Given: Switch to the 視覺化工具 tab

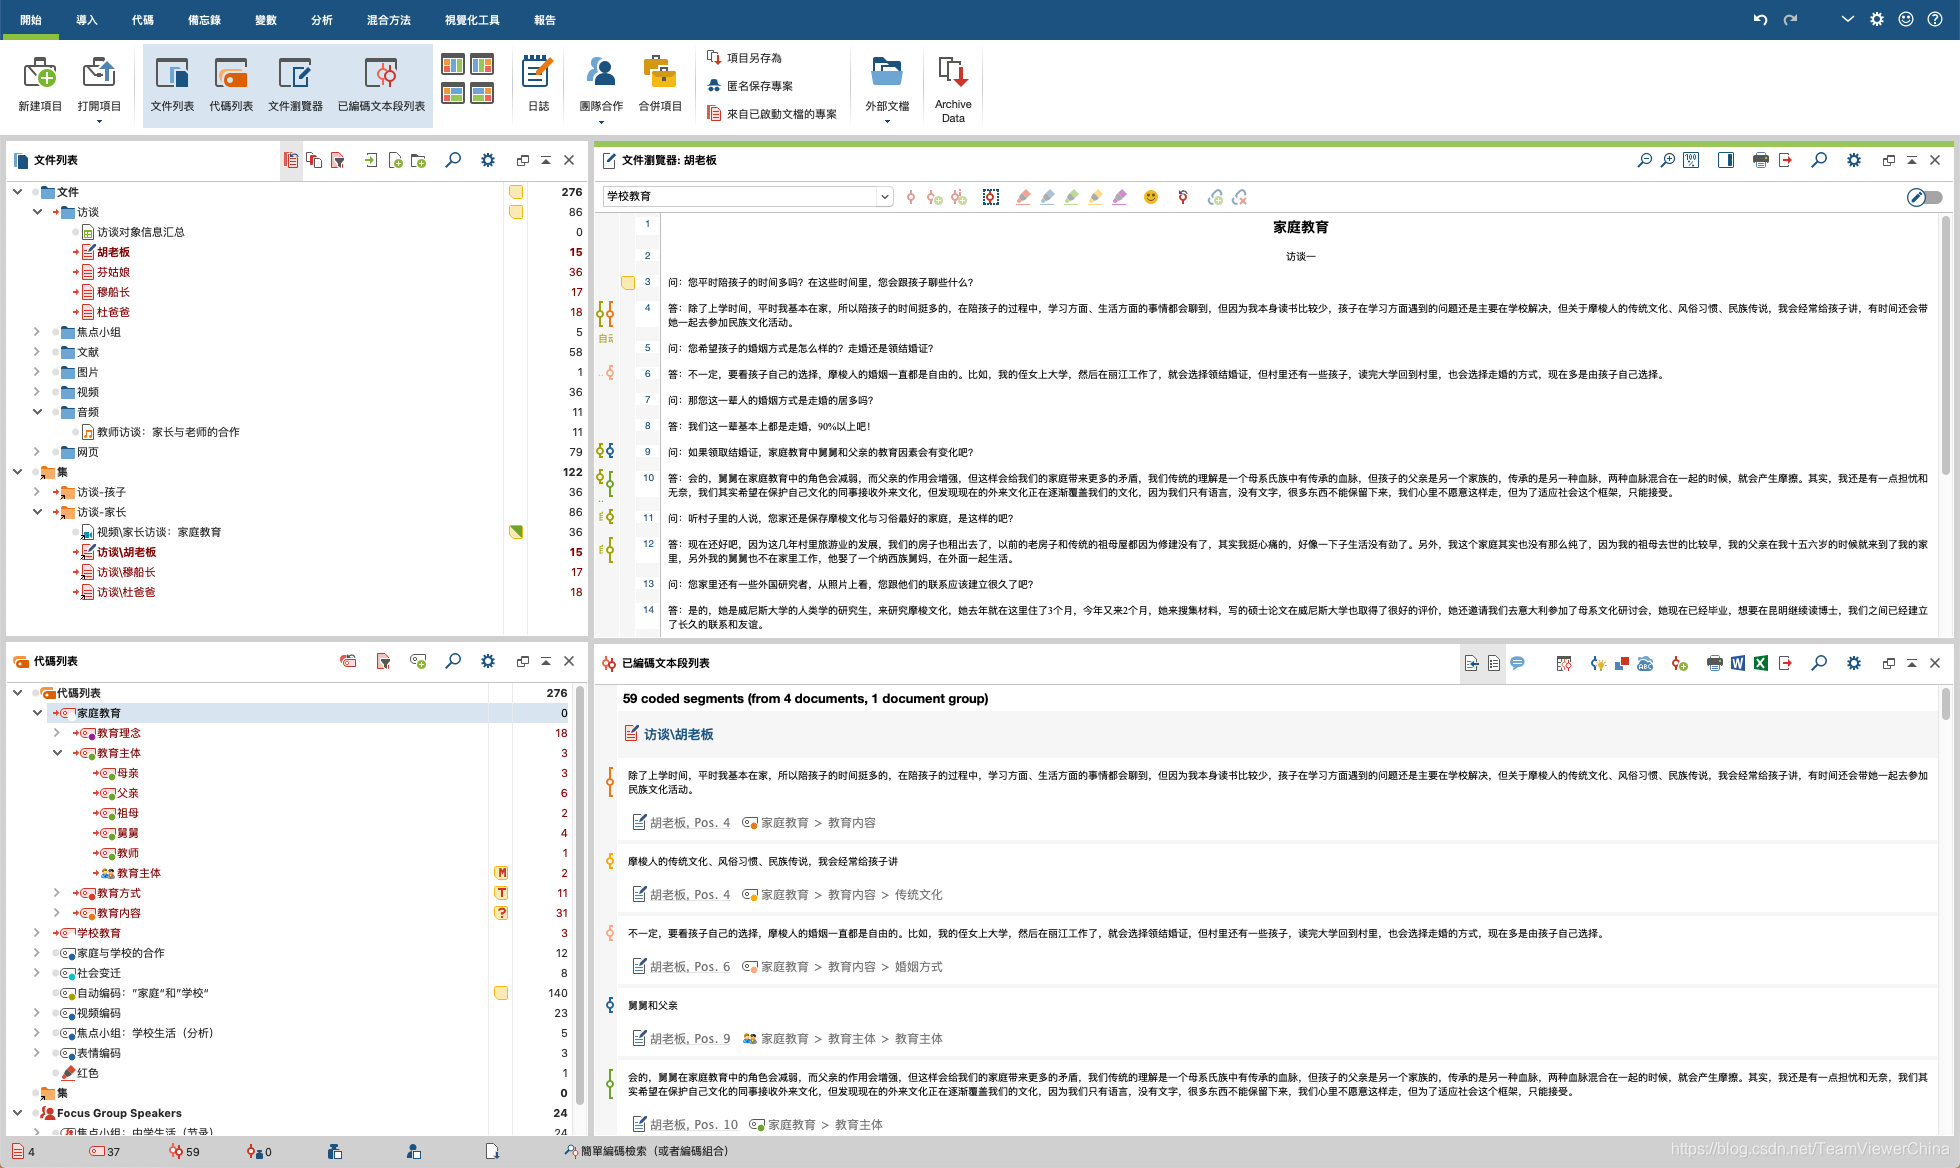Looking at the screenshot, I should 472,20.
